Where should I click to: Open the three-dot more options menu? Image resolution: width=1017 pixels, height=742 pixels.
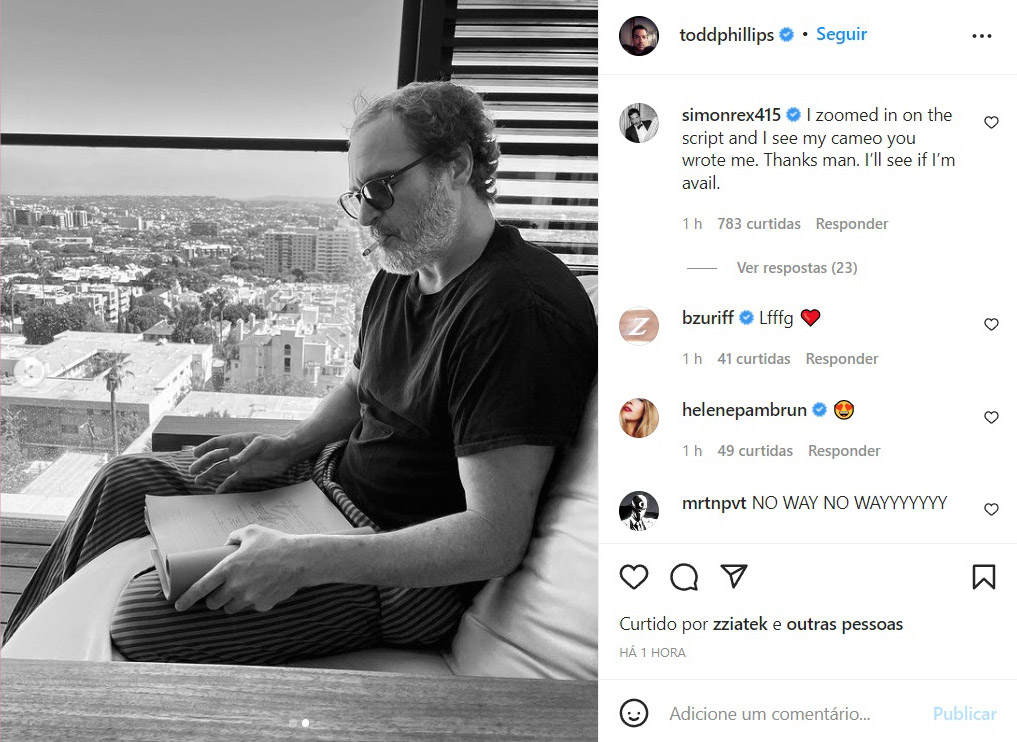coord(981,36)
